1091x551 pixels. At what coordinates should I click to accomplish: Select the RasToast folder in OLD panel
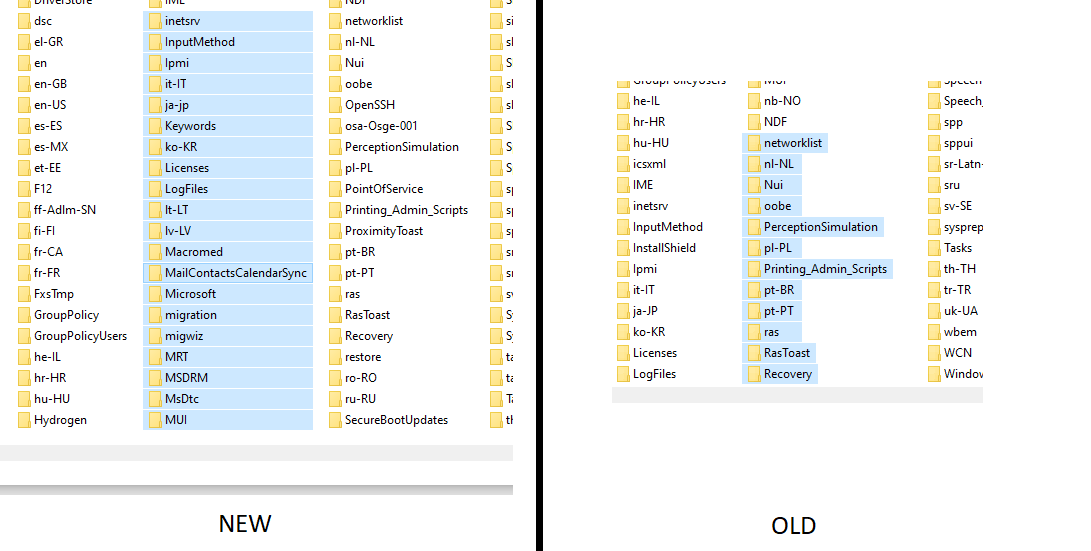[787, 353]
